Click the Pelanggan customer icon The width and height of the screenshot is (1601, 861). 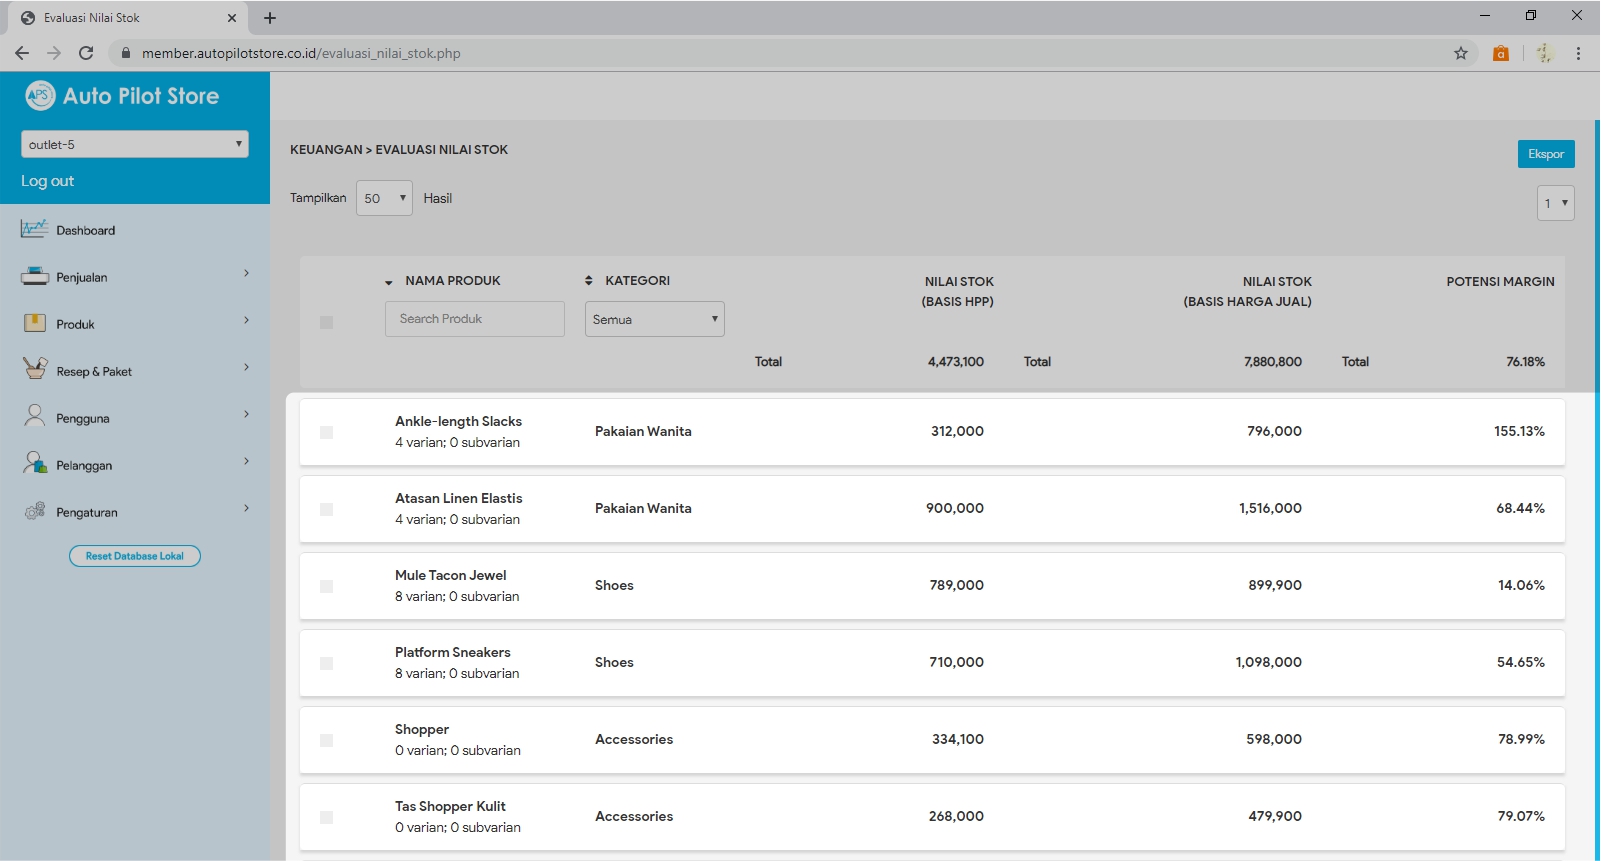pyautogui.click(x=34, y=463)
